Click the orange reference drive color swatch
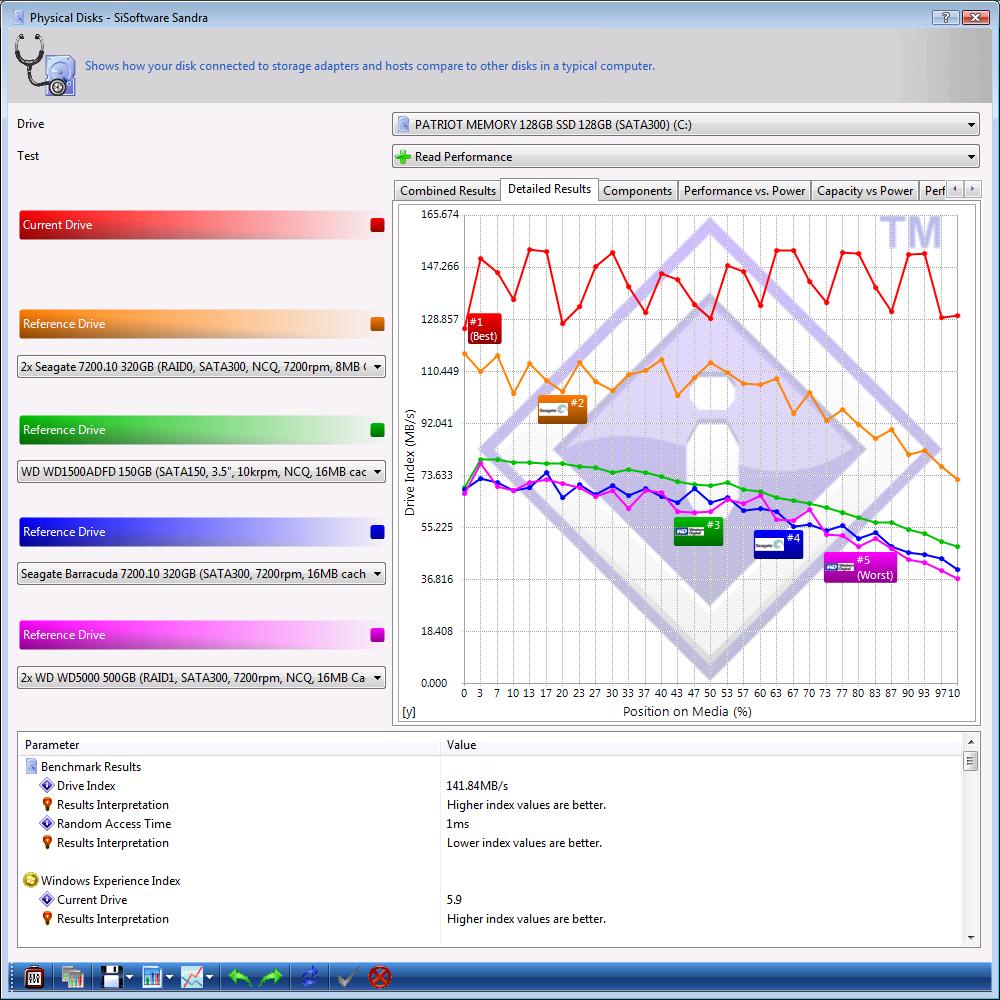This screenshot has height=1000, width=1000. point(378,324)
